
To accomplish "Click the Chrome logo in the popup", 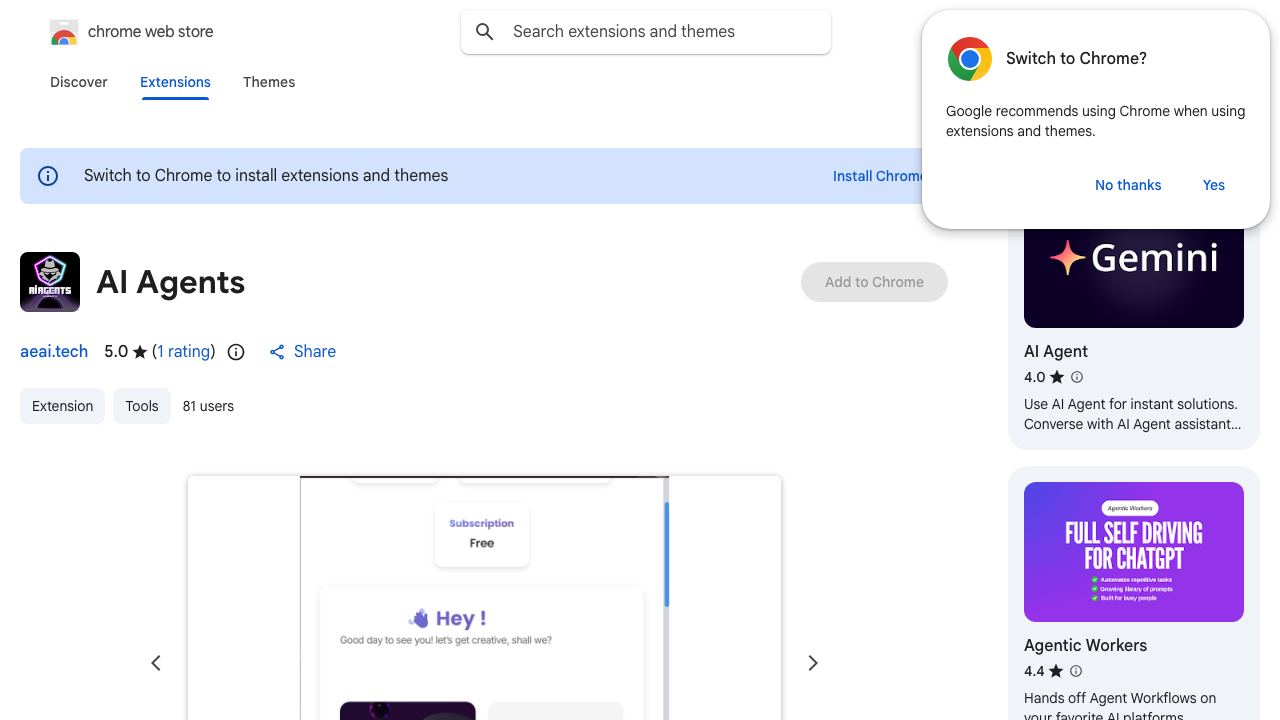I will pos(970,59).
